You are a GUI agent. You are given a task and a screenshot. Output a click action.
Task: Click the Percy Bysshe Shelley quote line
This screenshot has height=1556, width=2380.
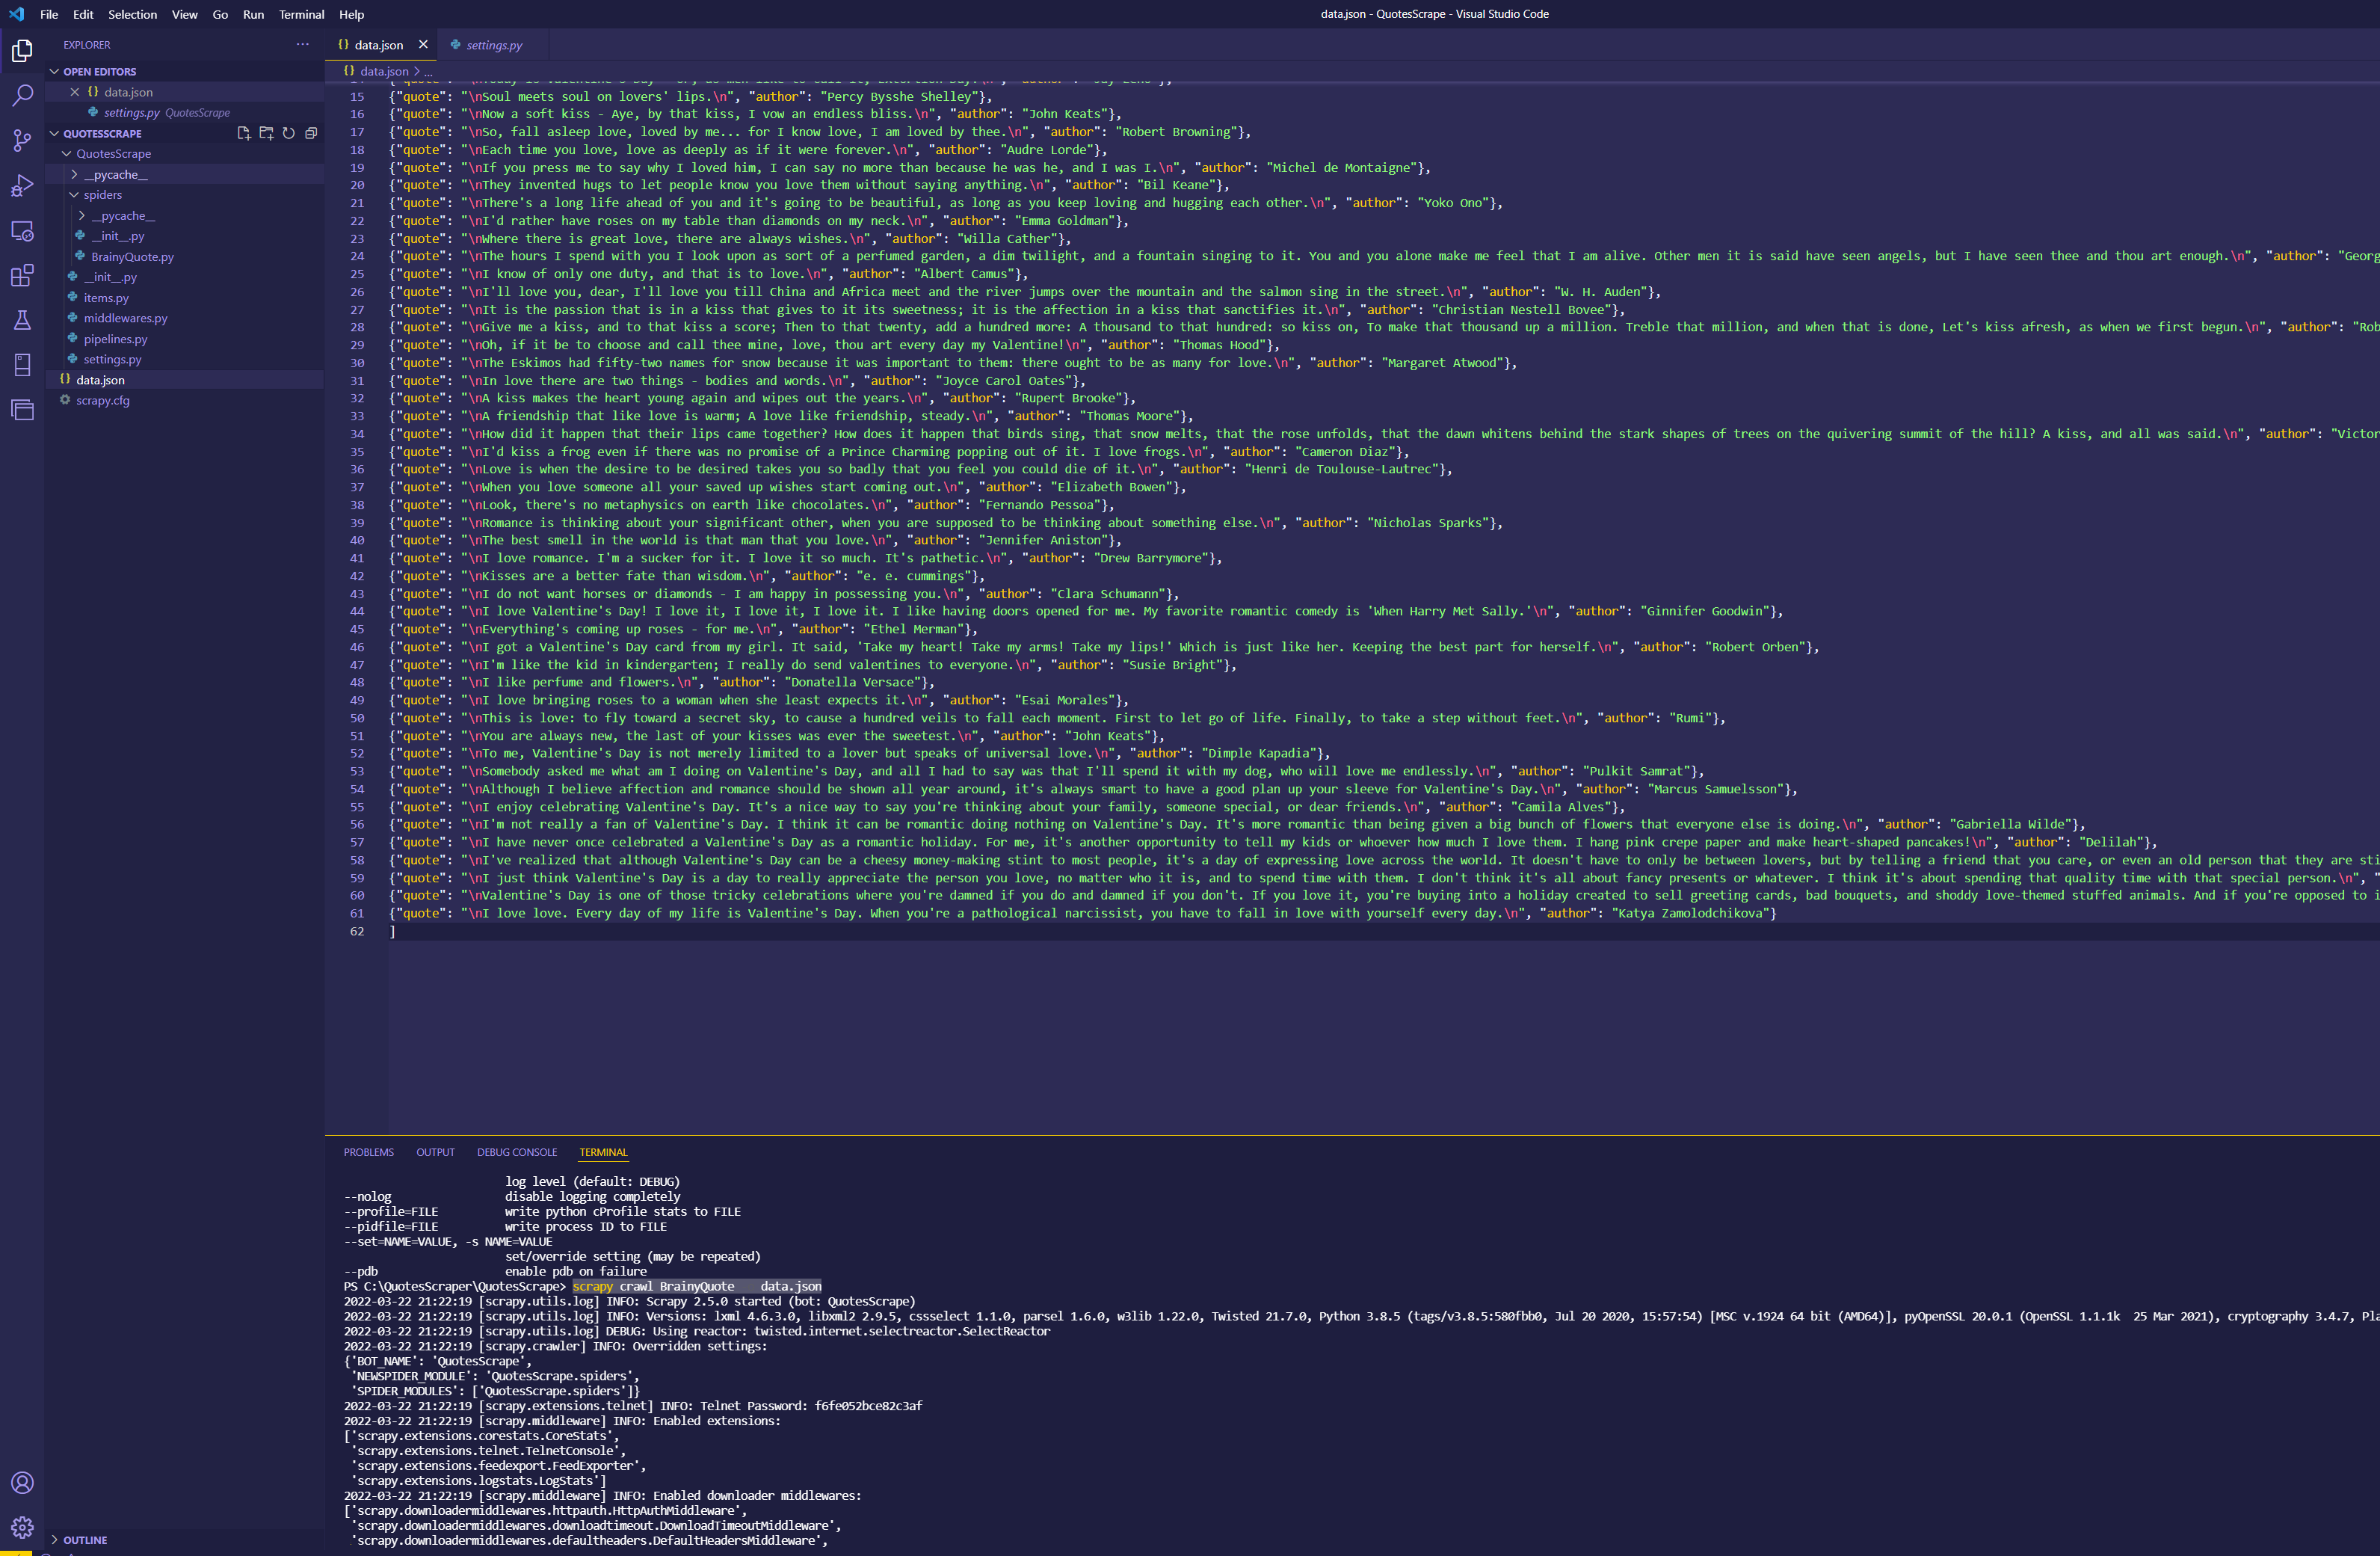coord(691,97)
